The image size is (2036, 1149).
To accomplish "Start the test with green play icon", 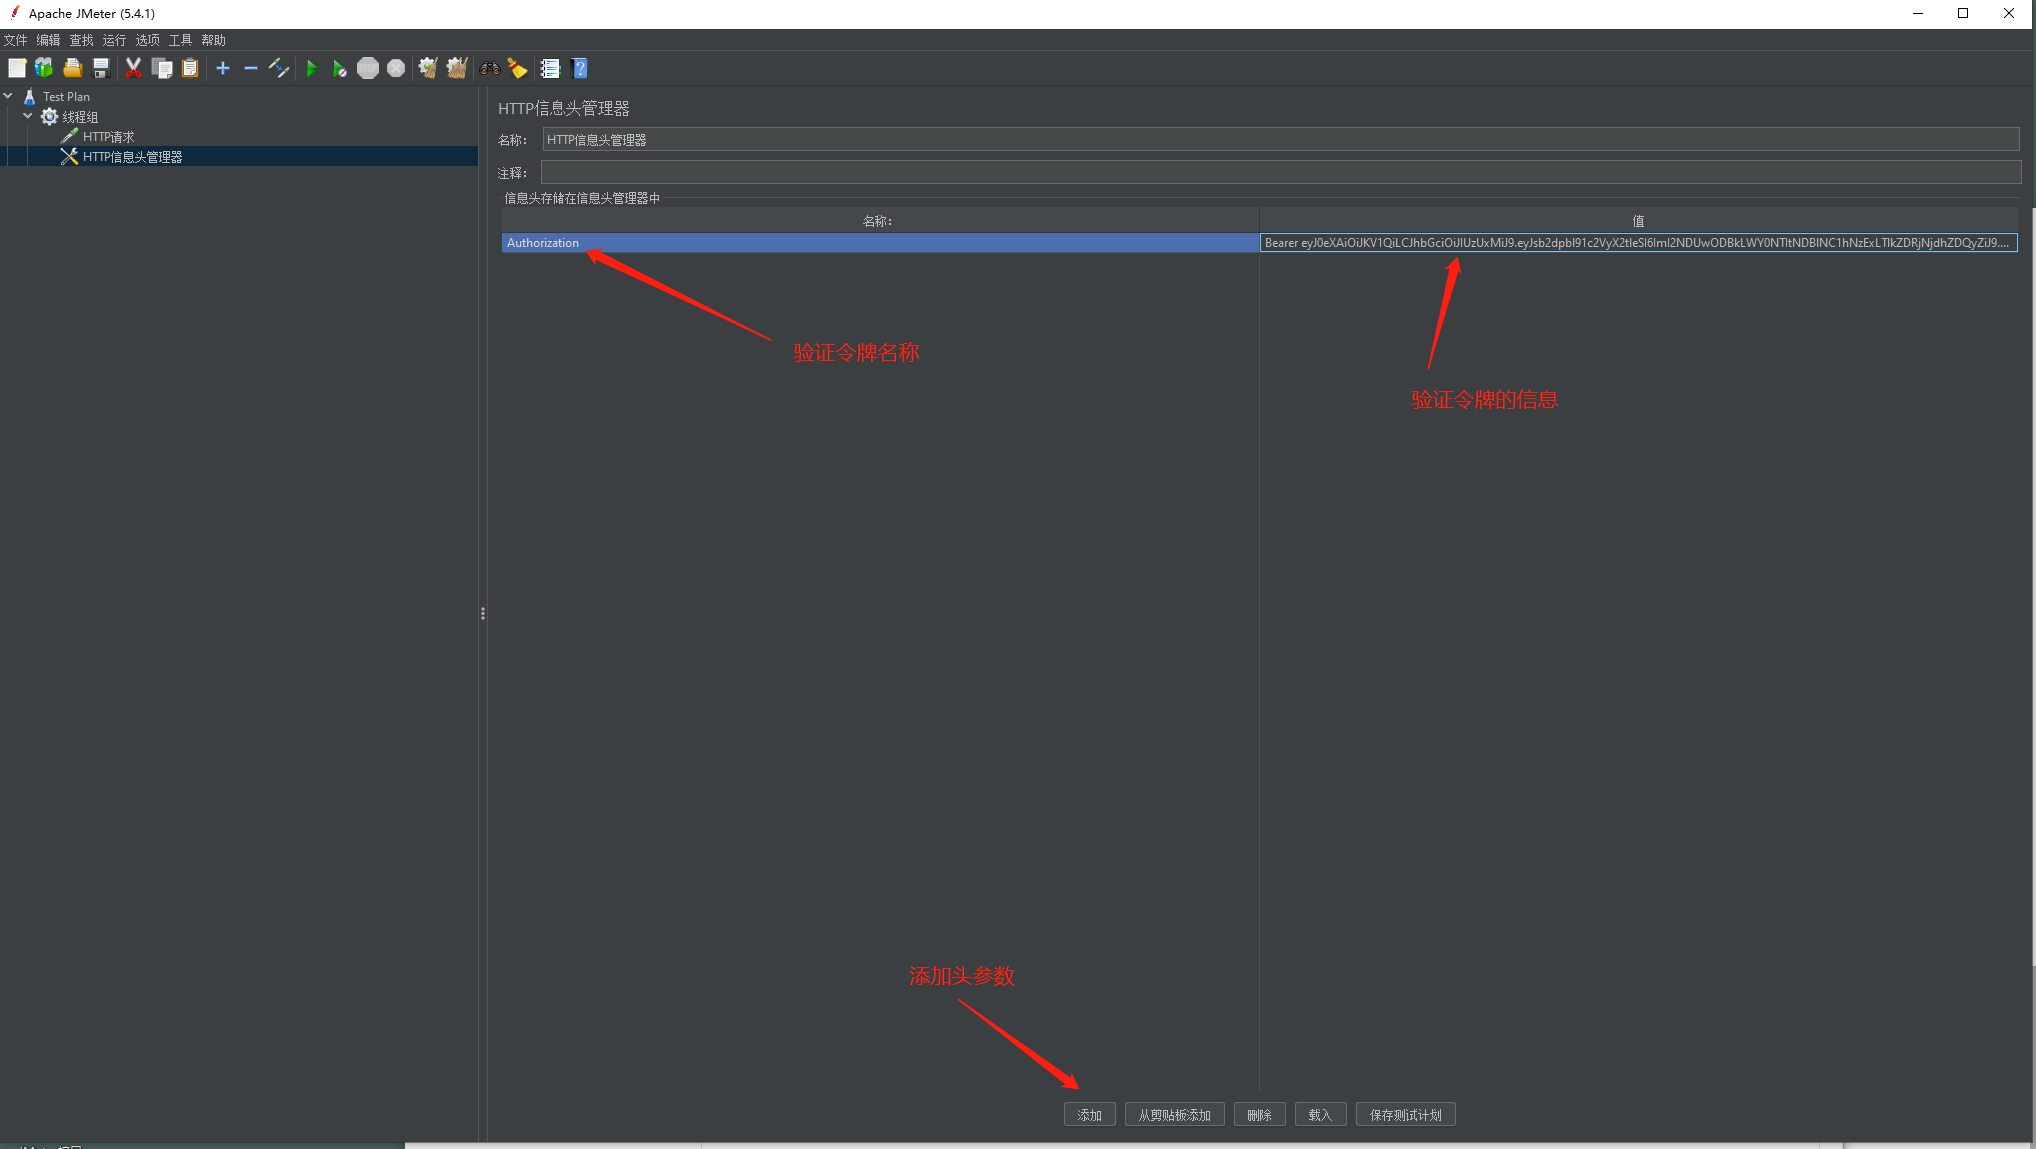I will pos(311,68).
